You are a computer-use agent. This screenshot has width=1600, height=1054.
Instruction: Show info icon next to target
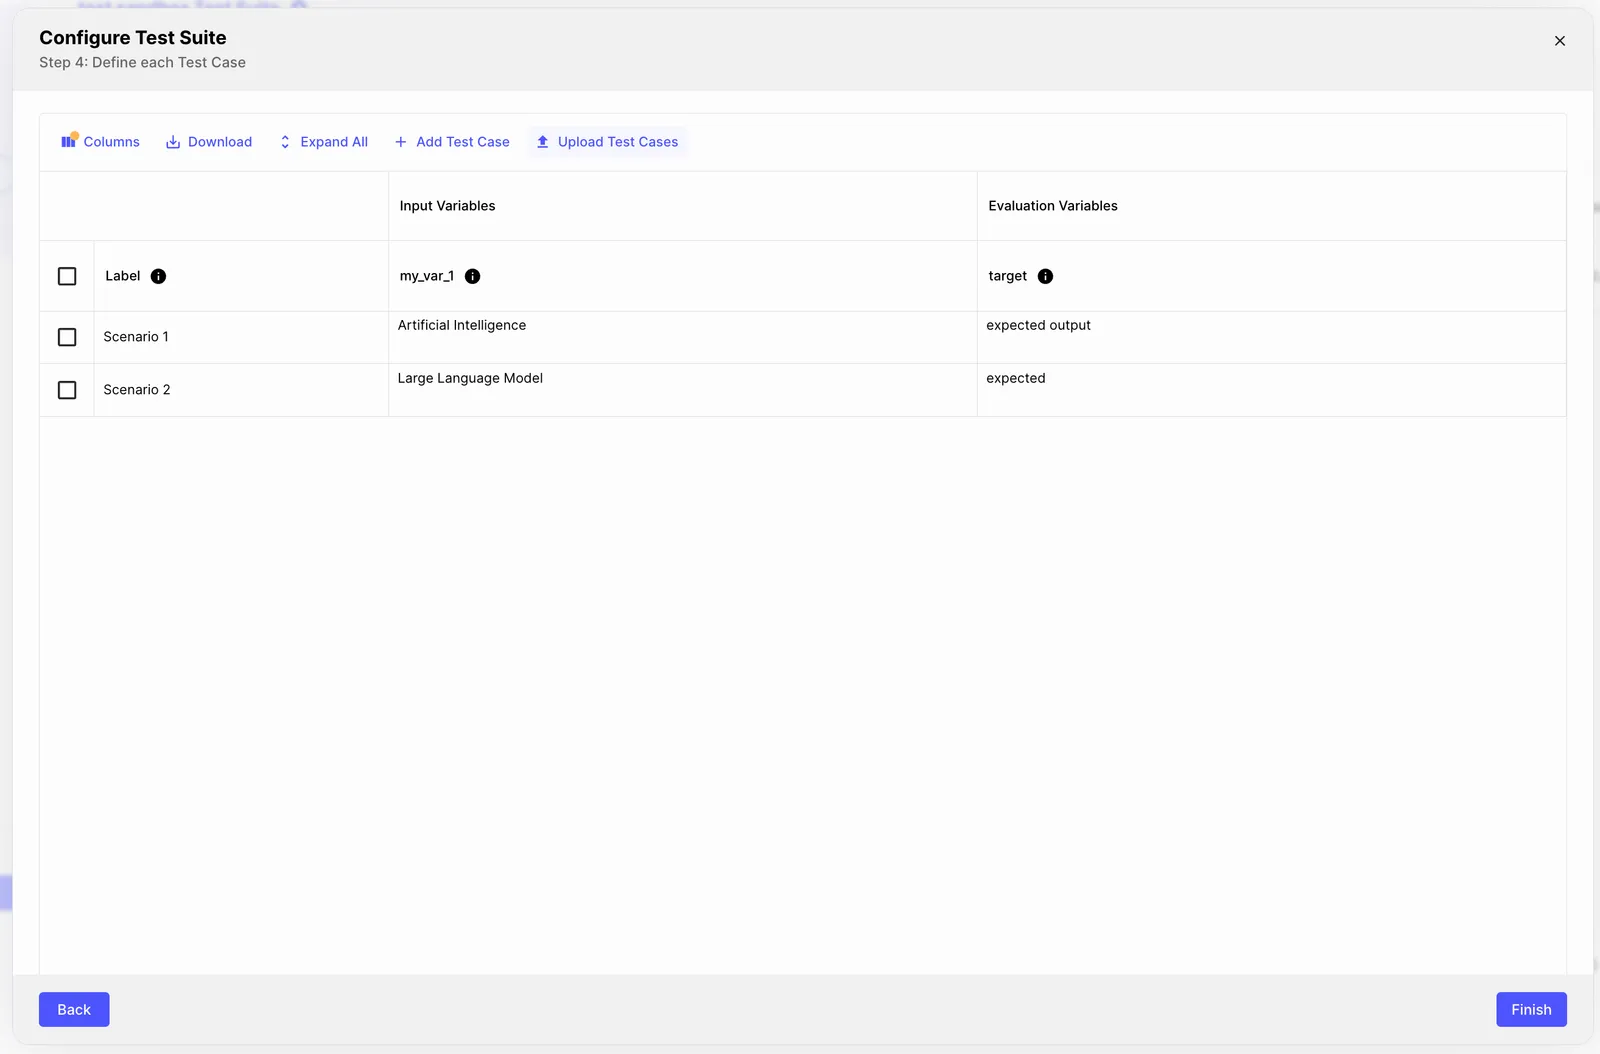coord(1045,276)
